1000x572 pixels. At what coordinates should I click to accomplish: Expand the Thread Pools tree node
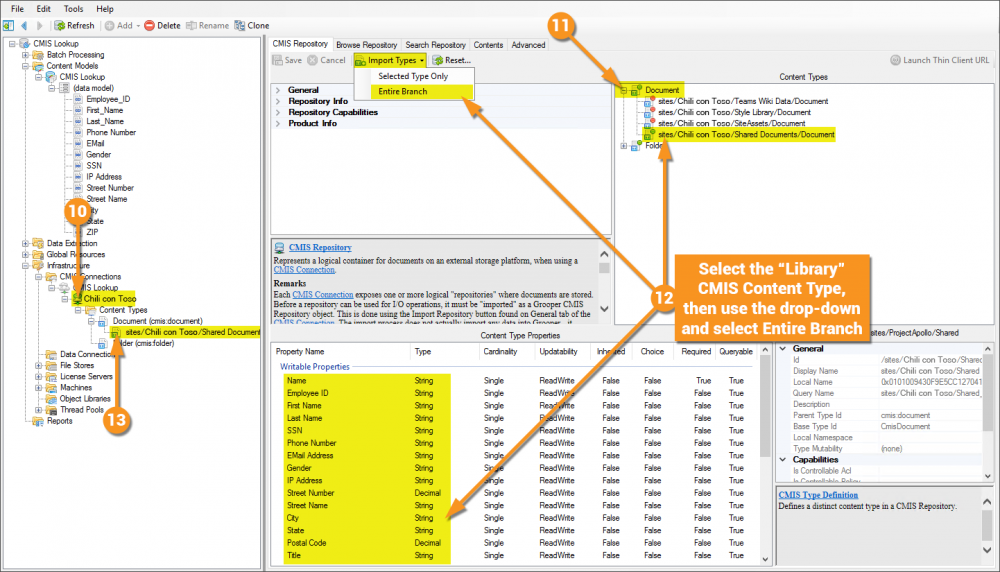(x=39, y=410)
